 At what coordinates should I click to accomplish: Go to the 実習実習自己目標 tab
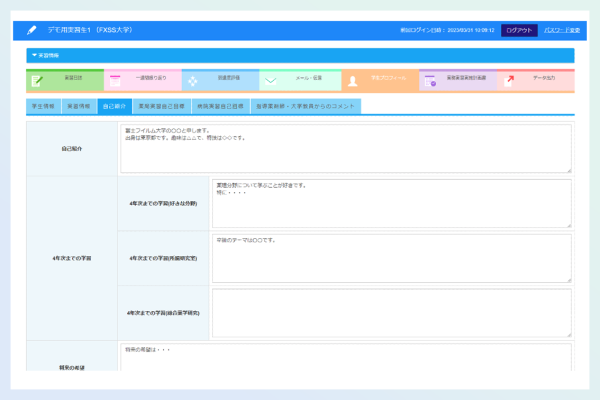tap(160, 105)
